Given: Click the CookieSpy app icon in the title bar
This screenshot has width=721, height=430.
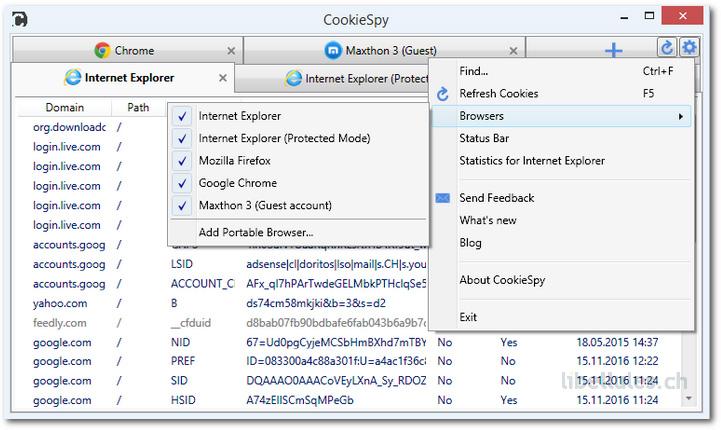Looking at the screenshot, I should tap(21, 19).
